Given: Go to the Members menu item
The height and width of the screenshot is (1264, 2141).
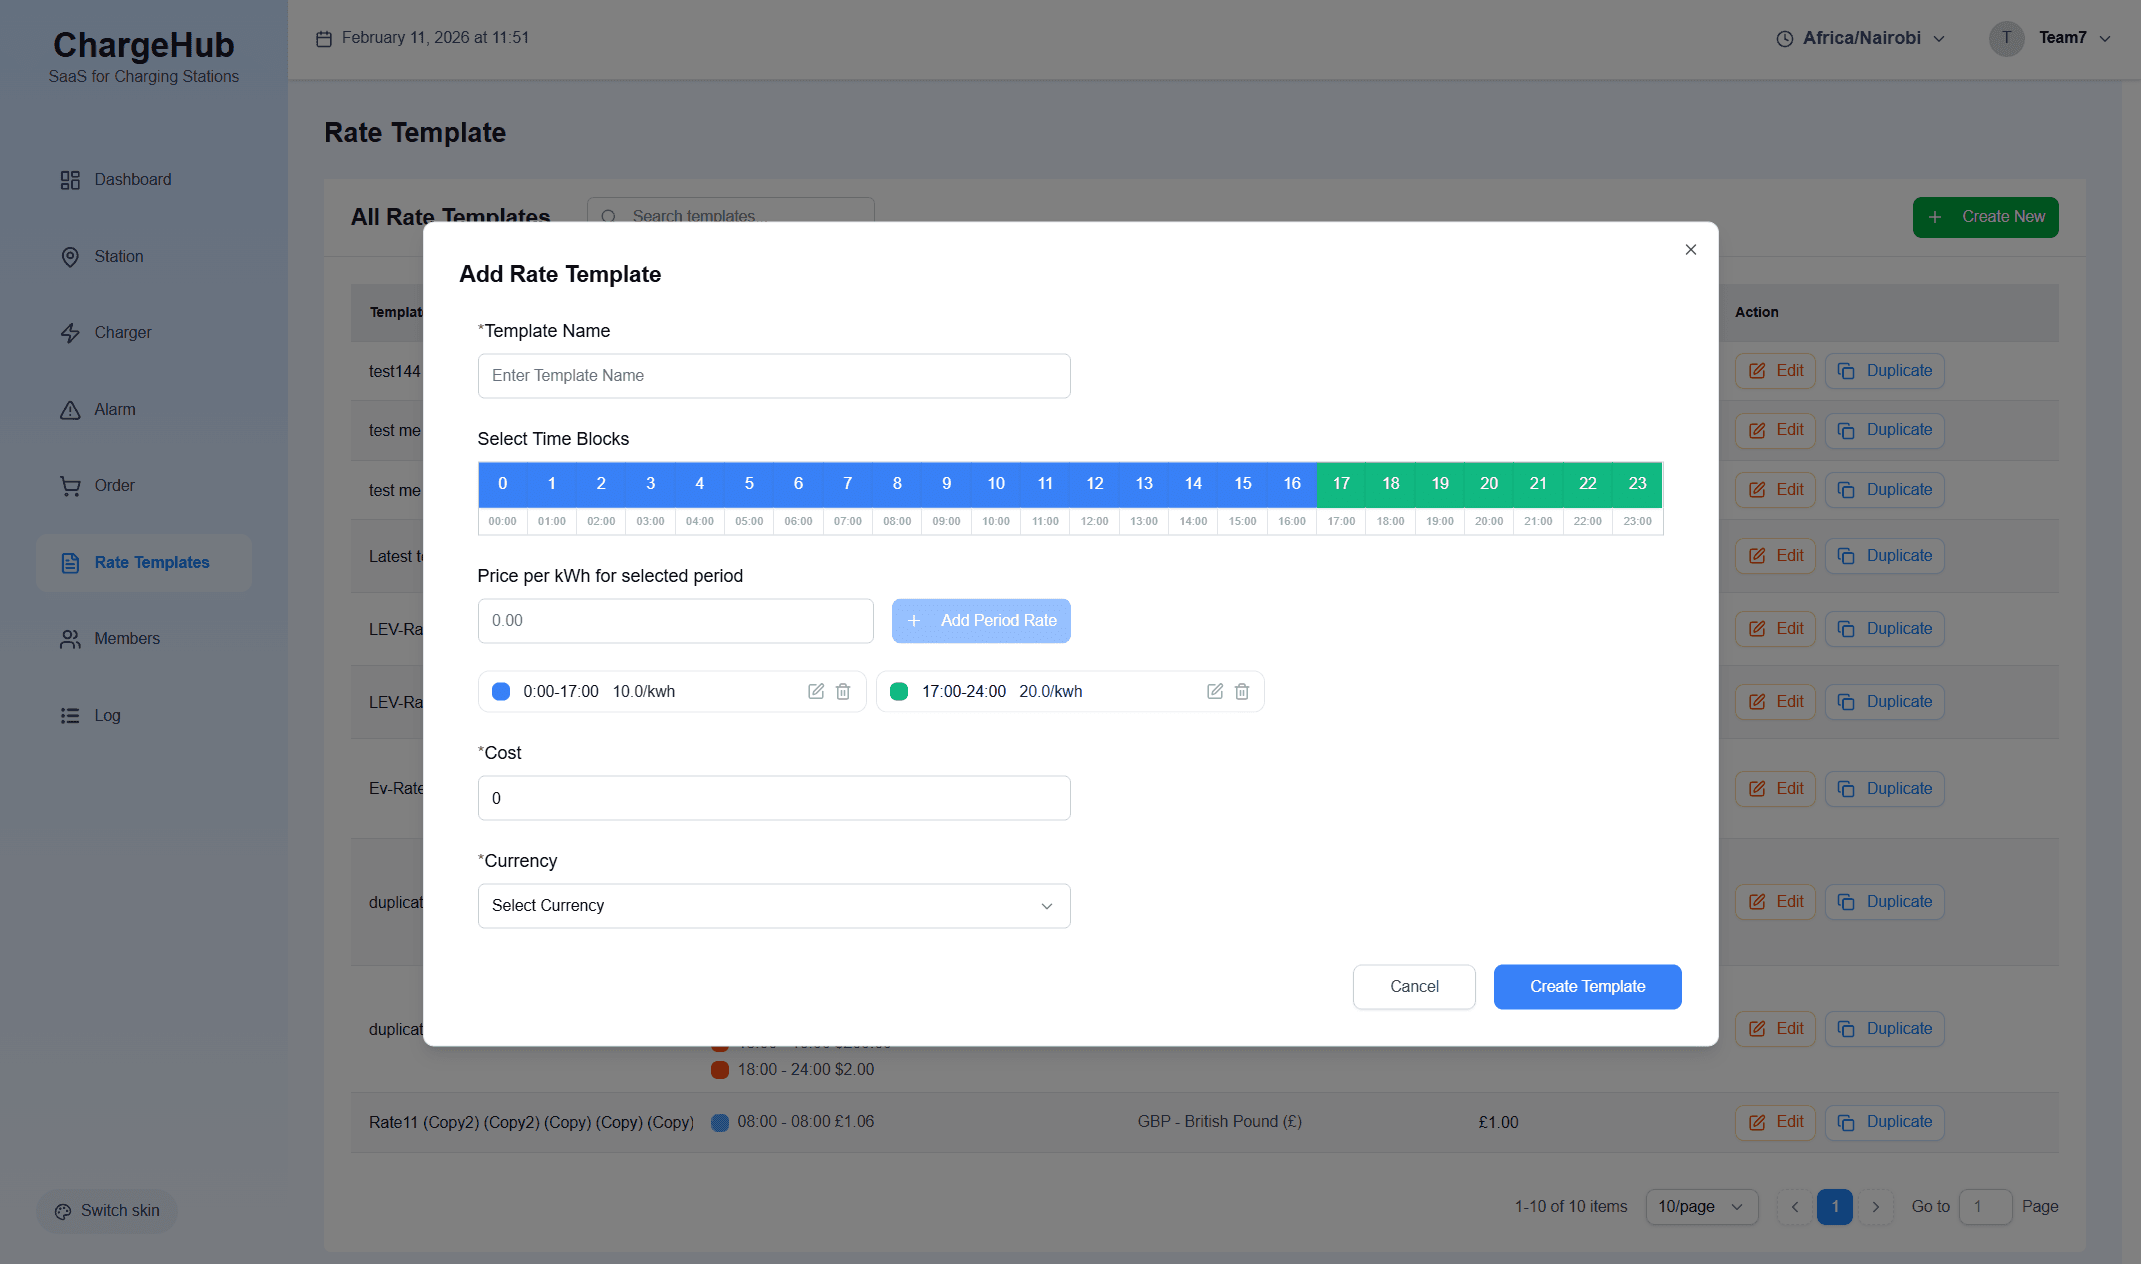Looking at the screenshot, I should [127, 639].
